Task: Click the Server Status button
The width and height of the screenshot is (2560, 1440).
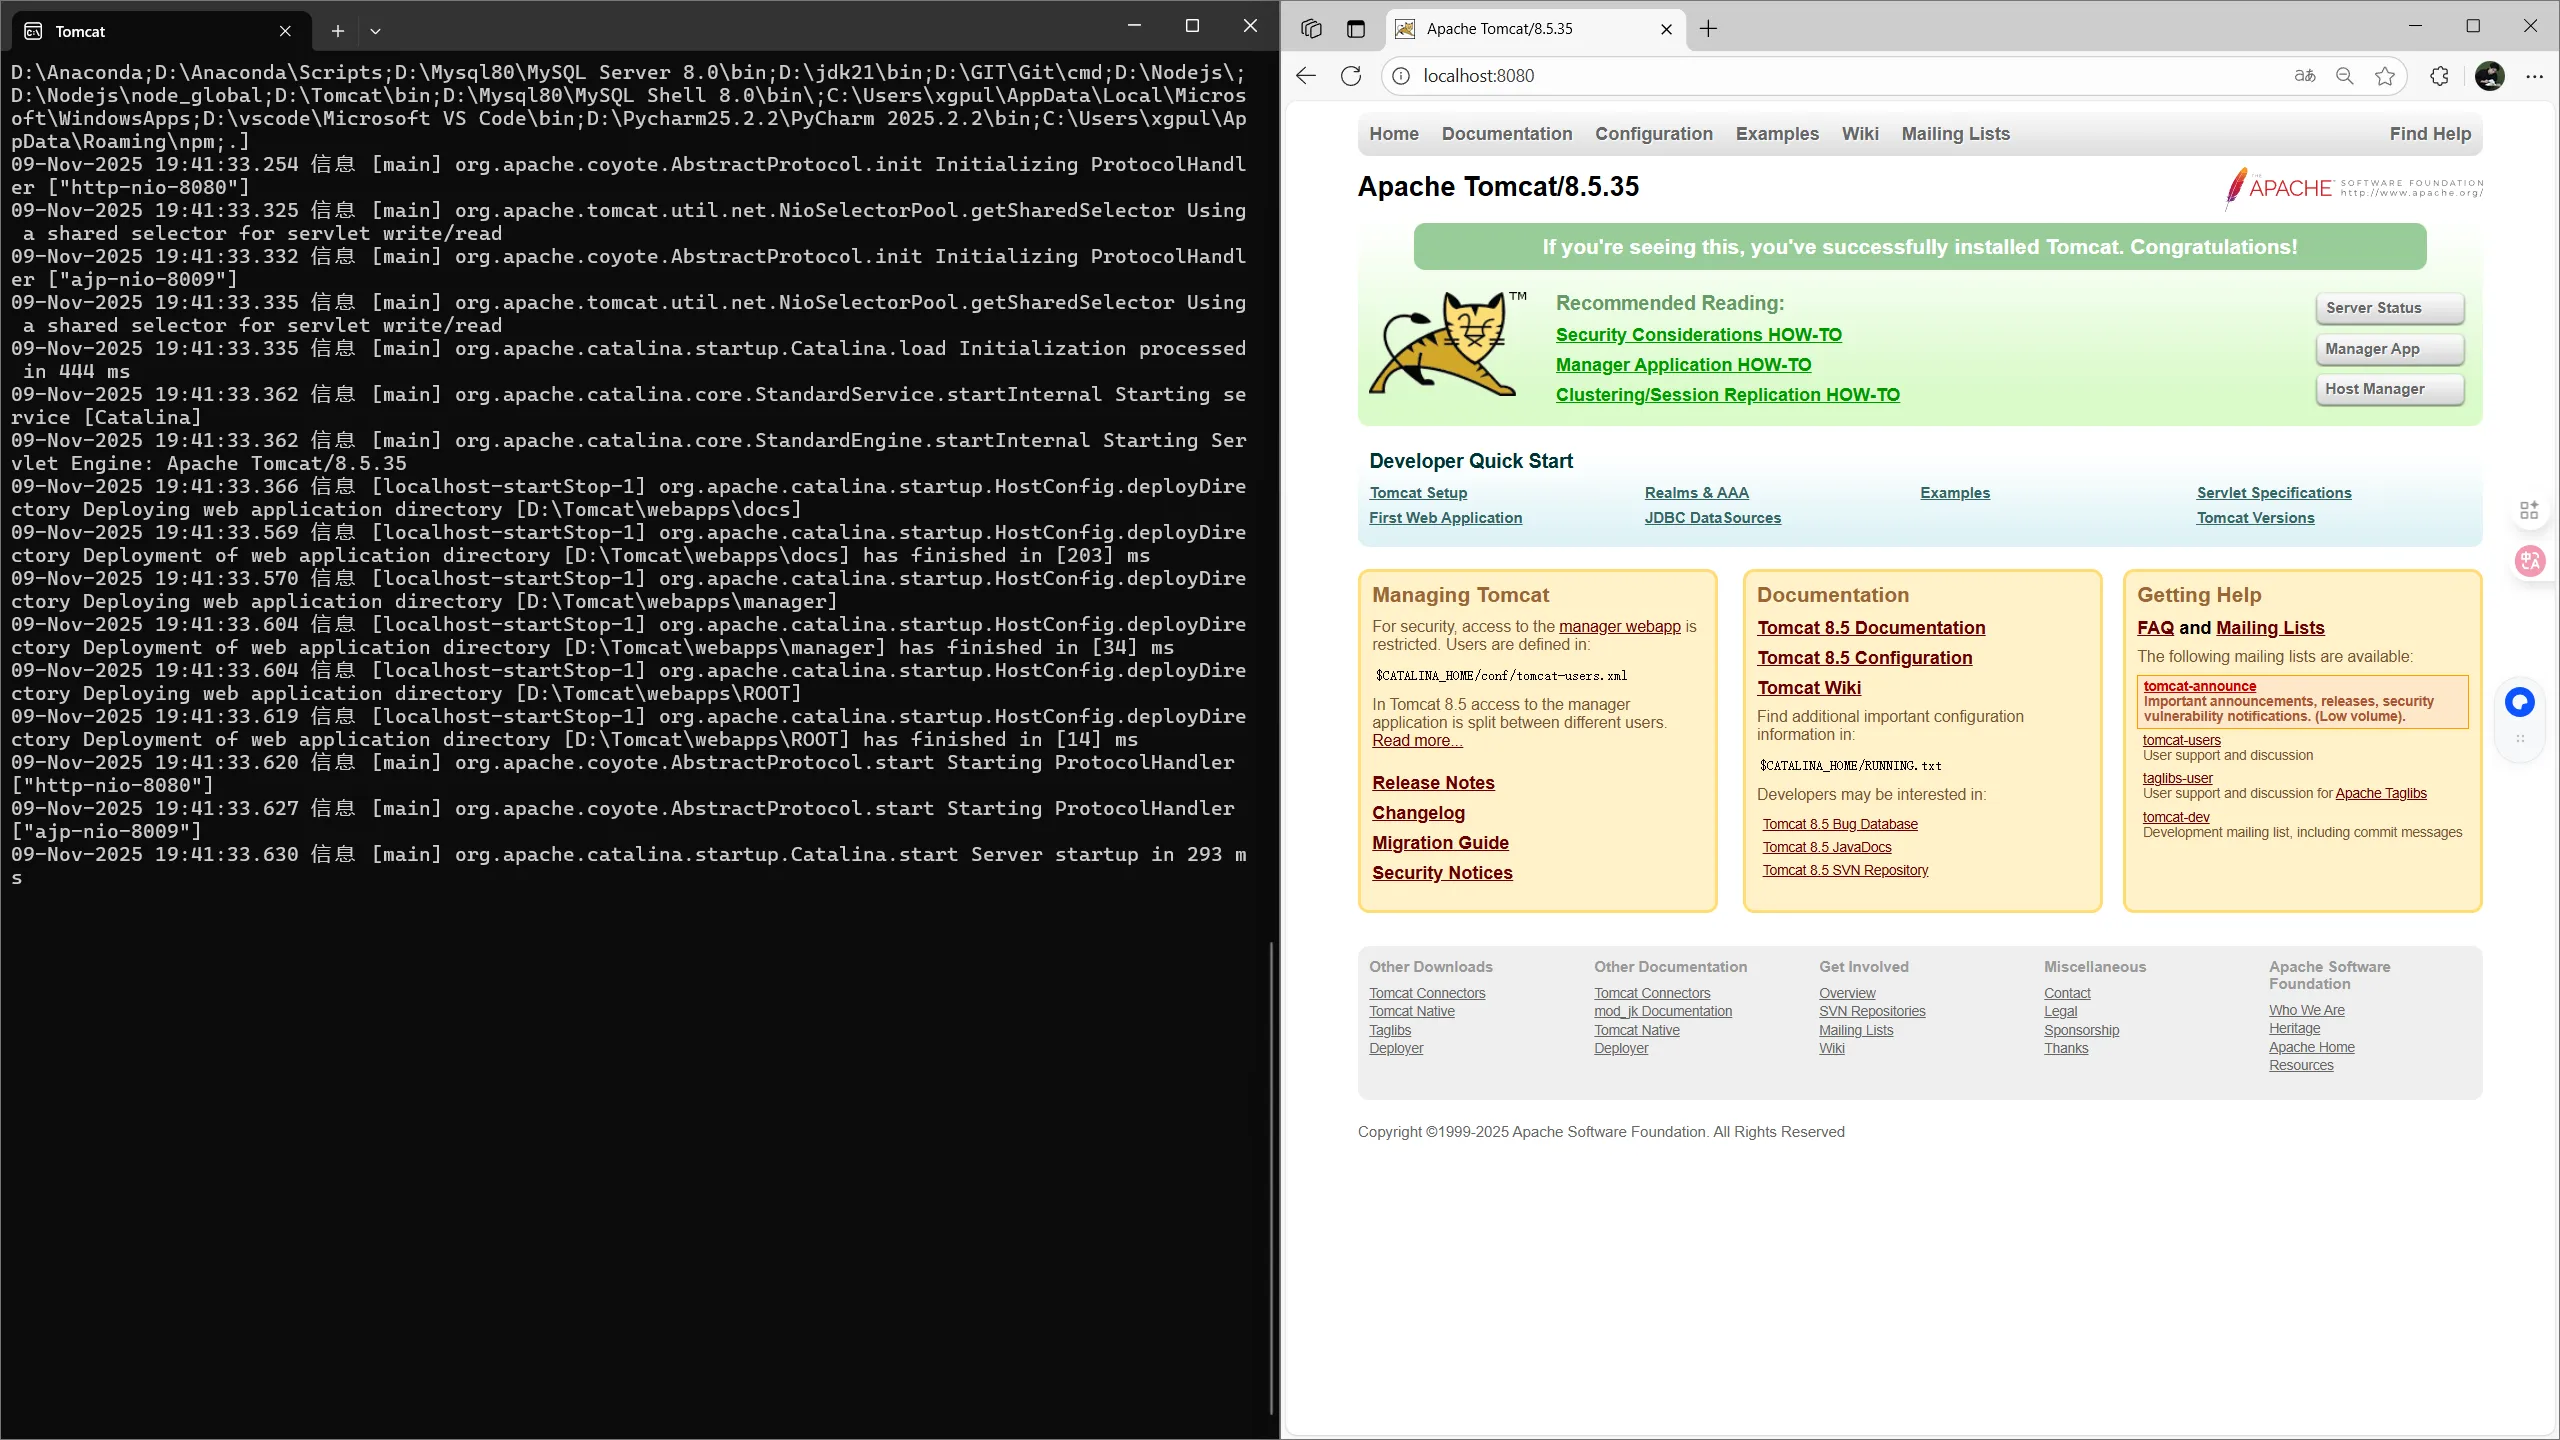Action: (2389, 308)
